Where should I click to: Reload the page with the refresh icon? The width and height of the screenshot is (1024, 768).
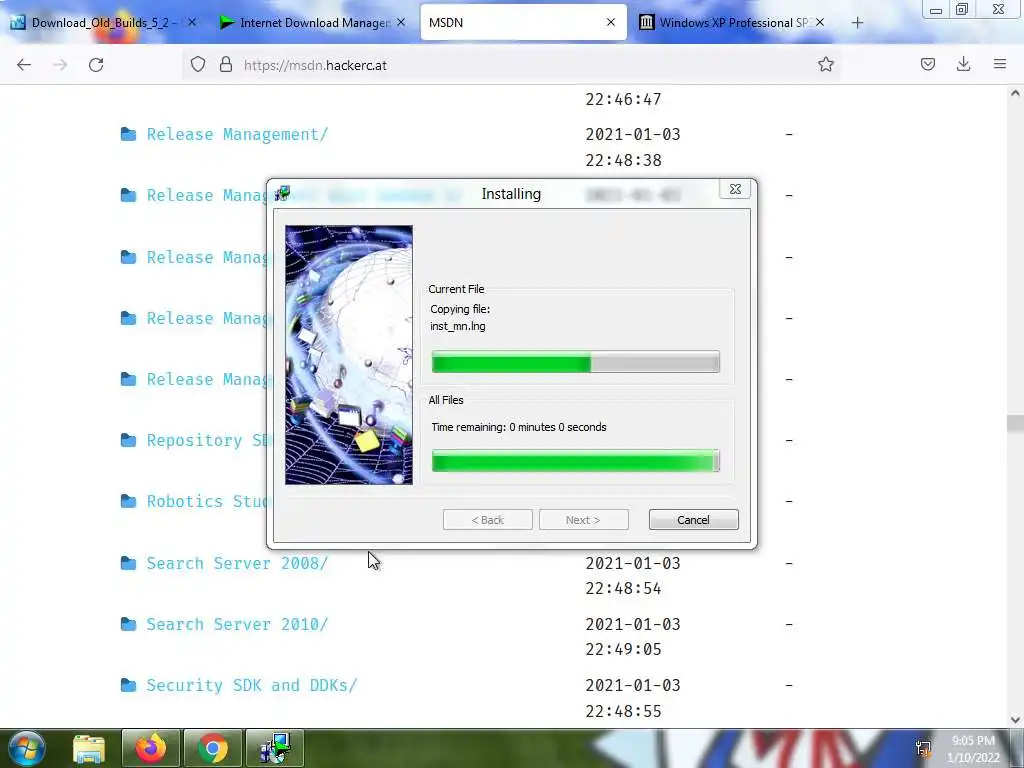point(96,65)
